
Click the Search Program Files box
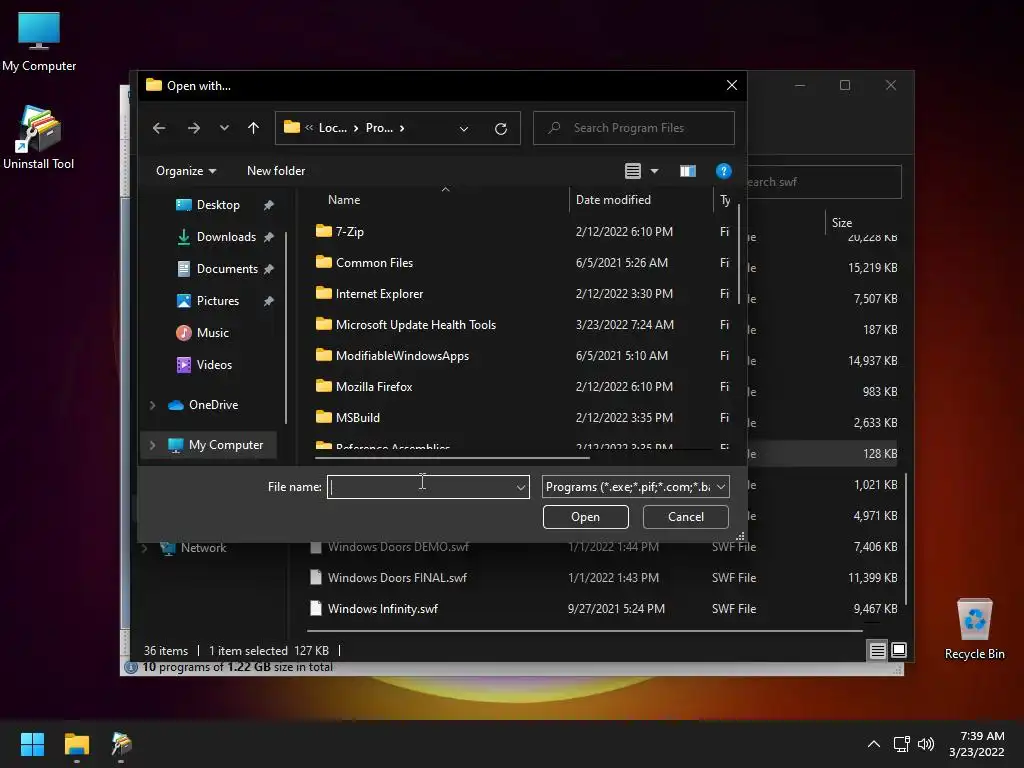[x=633, y=128]
